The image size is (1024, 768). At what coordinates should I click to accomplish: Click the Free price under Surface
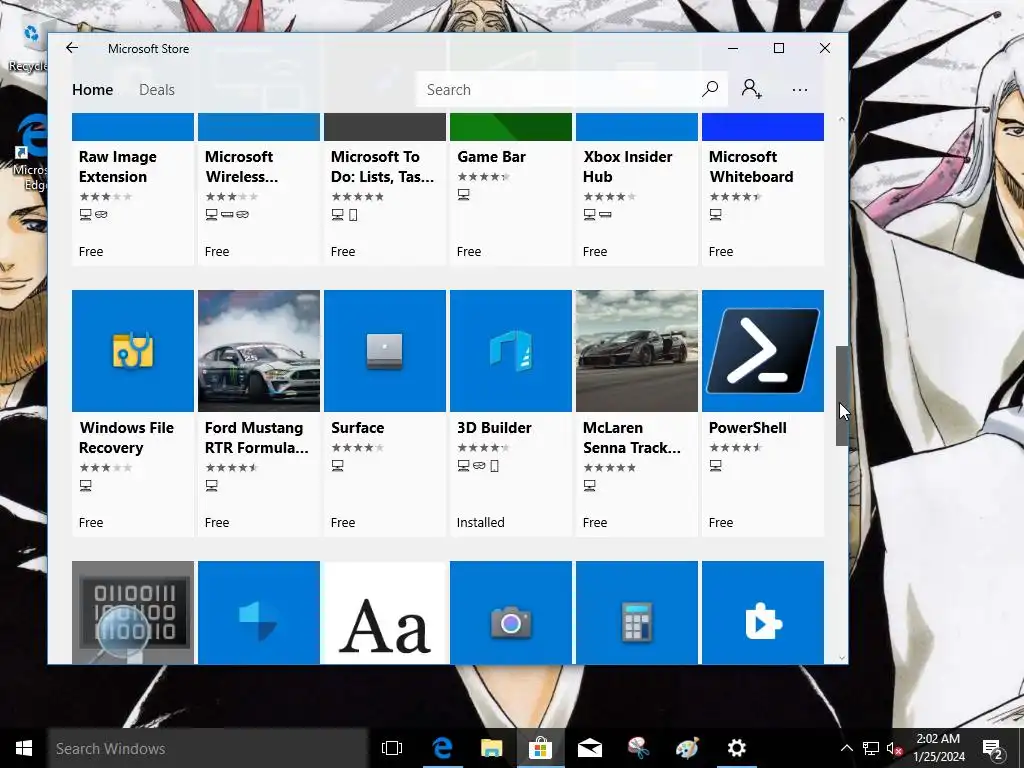coord(342,522)
